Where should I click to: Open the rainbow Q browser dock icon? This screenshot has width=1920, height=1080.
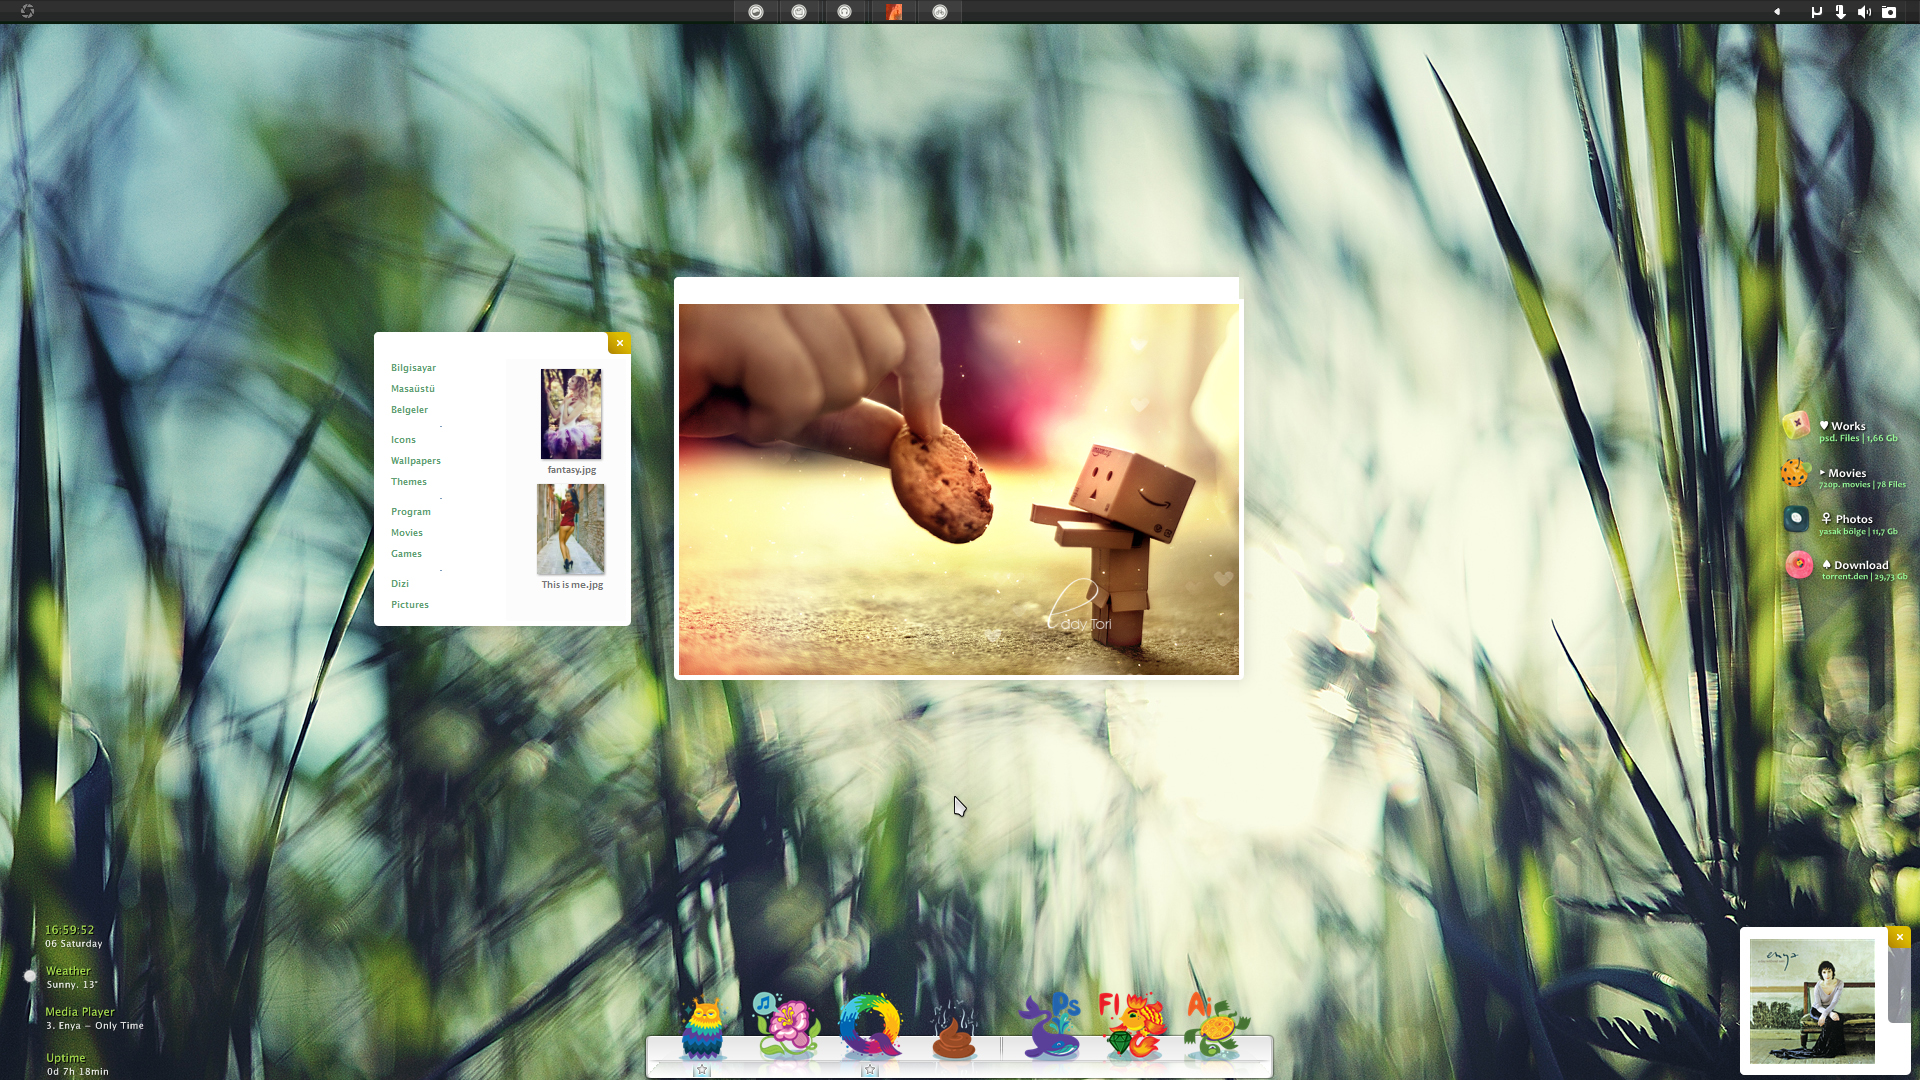click(870, 1025)
